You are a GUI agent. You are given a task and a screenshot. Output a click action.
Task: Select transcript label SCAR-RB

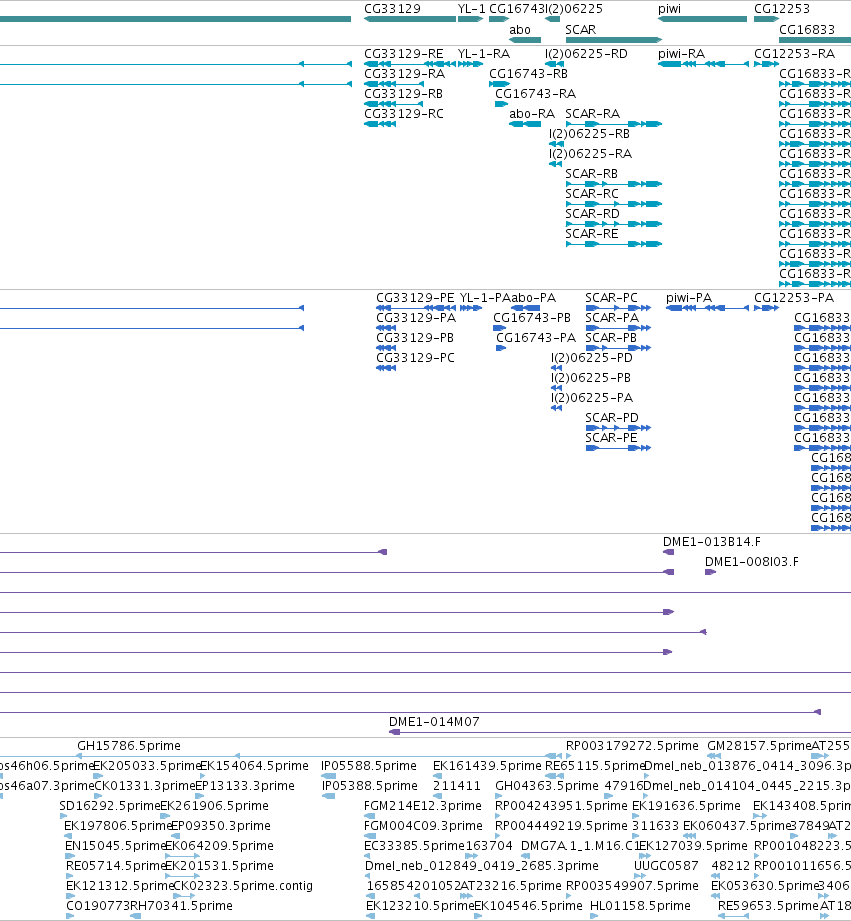coord(591,173)
